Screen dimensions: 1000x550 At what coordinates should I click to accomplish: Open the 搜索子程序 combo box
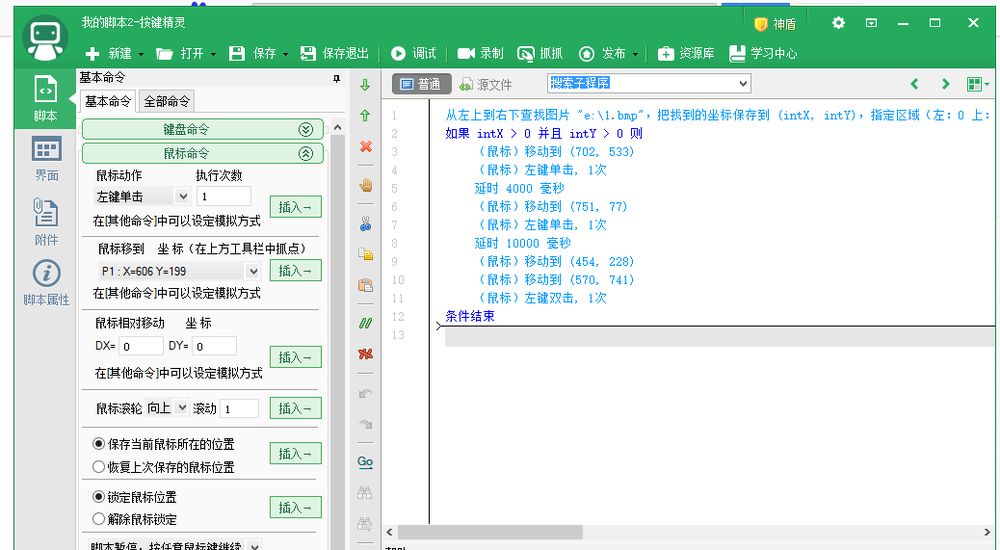[649, 83]
